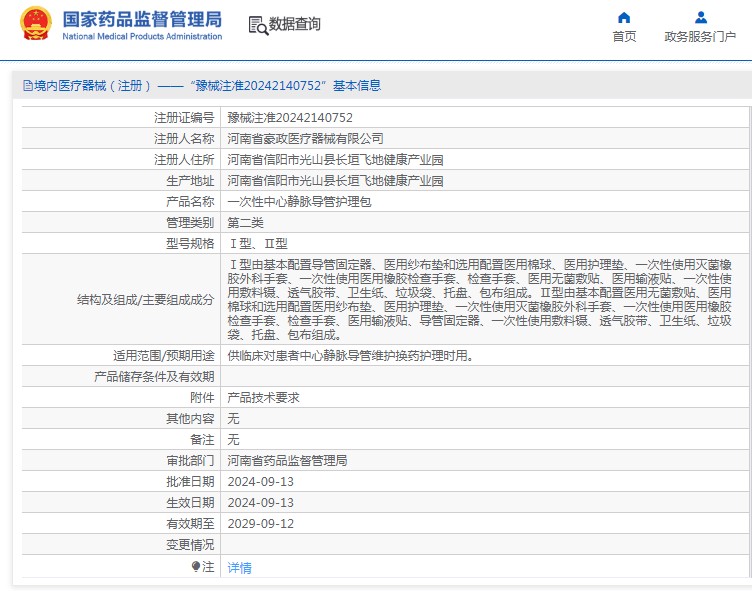Viewport: 752px width, 591px height.
Task: Click the National Medical Products Administration subtitle
Action: 142,37
